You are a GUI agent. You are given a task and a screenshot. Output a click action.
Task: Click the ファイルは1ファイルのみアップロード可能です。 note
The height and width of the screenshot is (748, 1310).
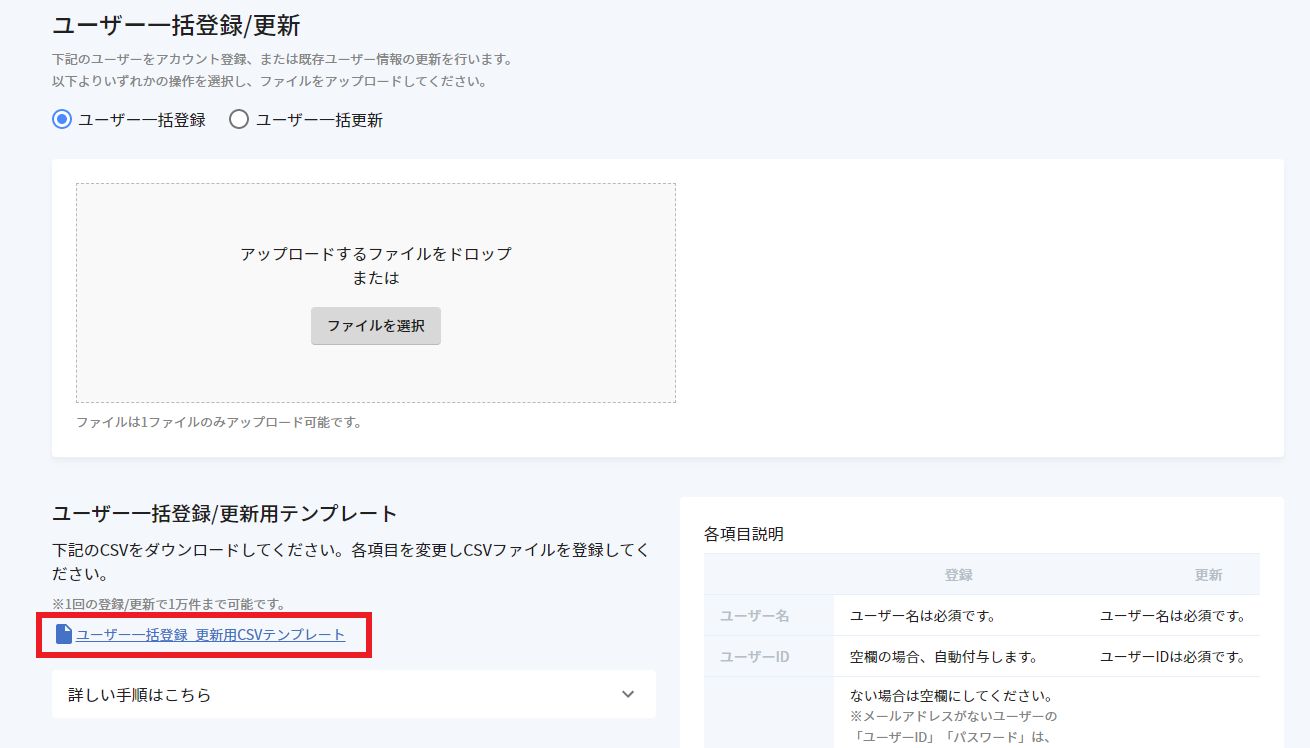[219, 422]
